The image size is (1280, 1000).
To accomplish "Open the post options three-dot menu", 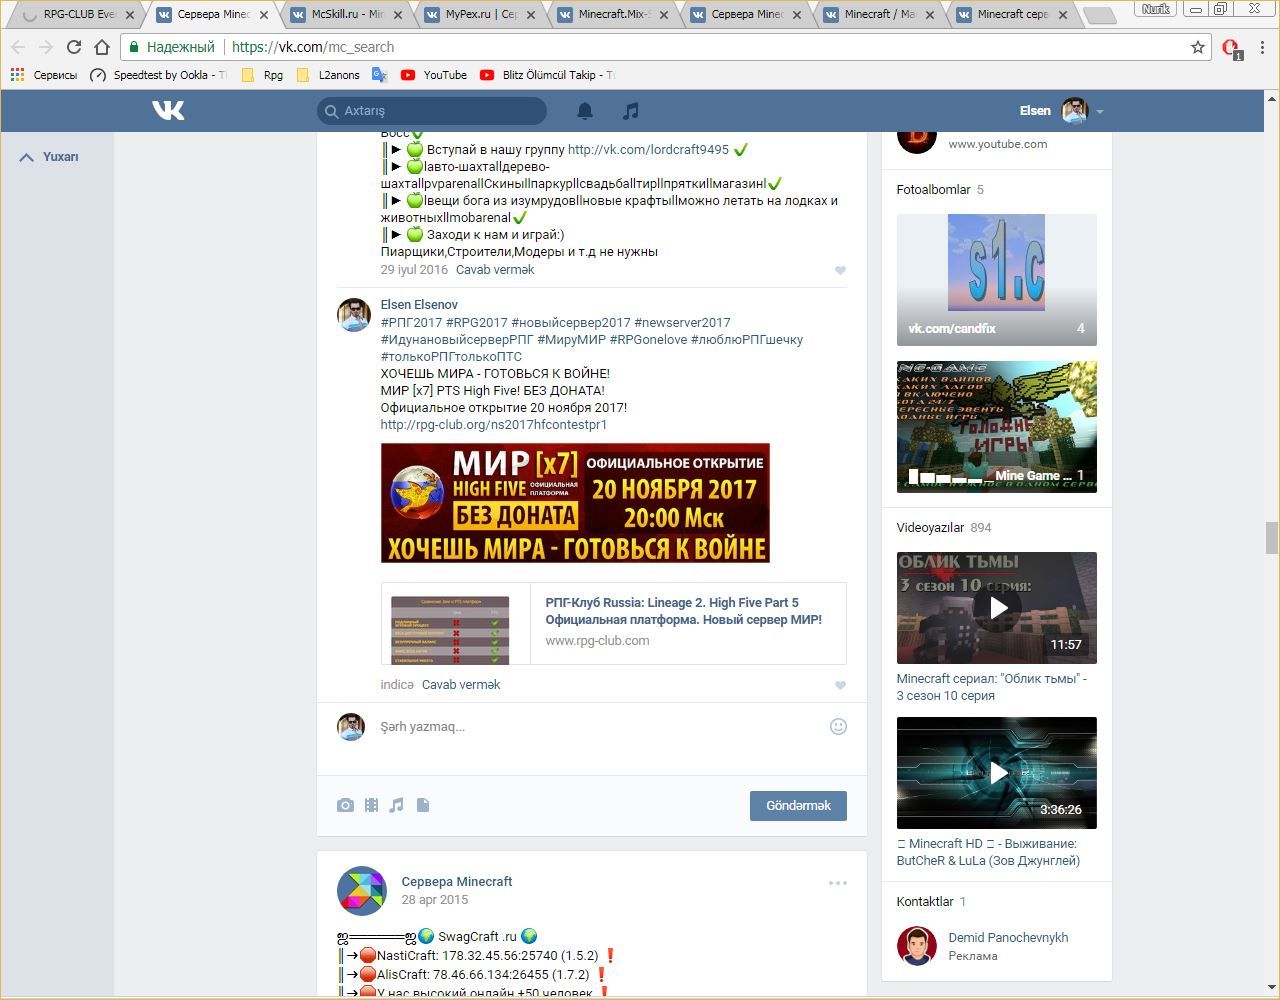I will tap(838, 883).
